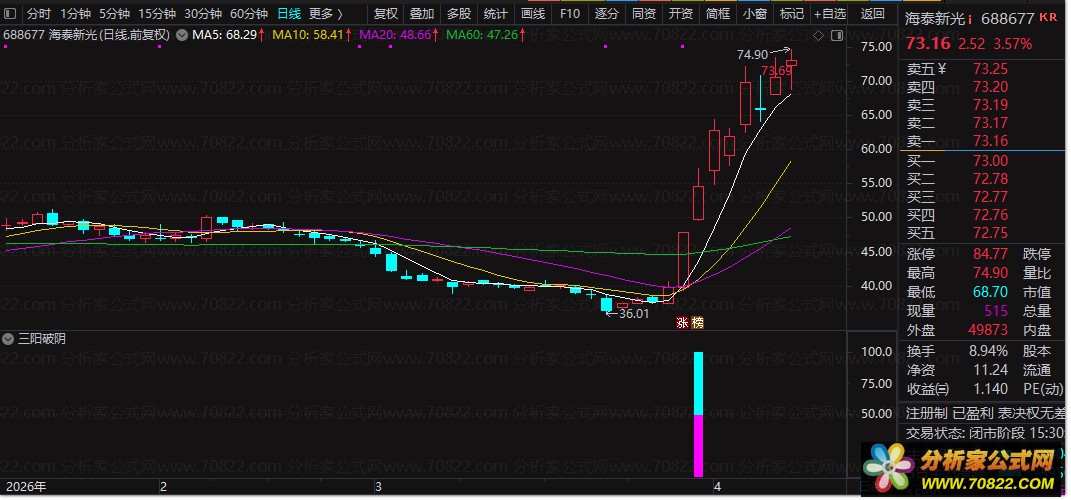Select the 日线 daily period
Screen dimensions: 1071x500
point(289,14)
